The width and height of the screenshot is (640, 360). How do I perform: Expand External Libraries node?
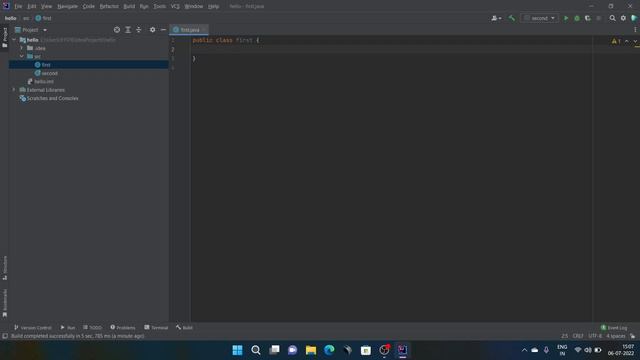click(x=14, y=90)
